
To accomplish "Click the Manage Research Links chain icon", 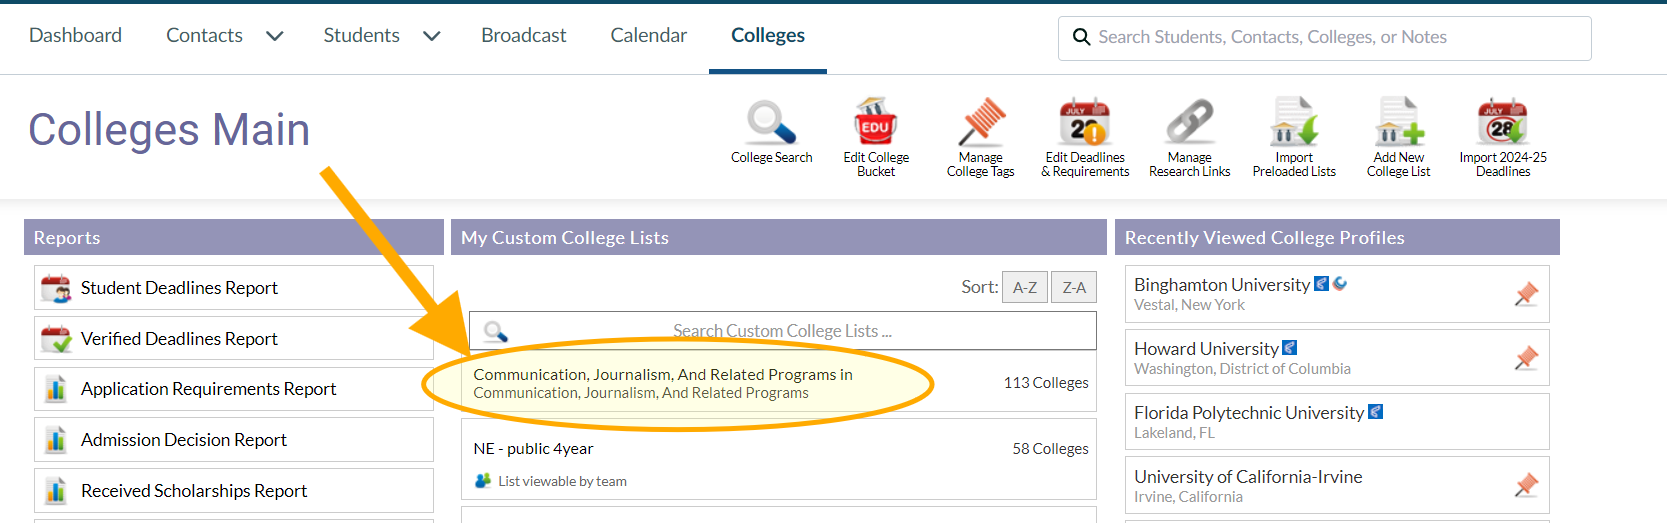I will 1189,124.
